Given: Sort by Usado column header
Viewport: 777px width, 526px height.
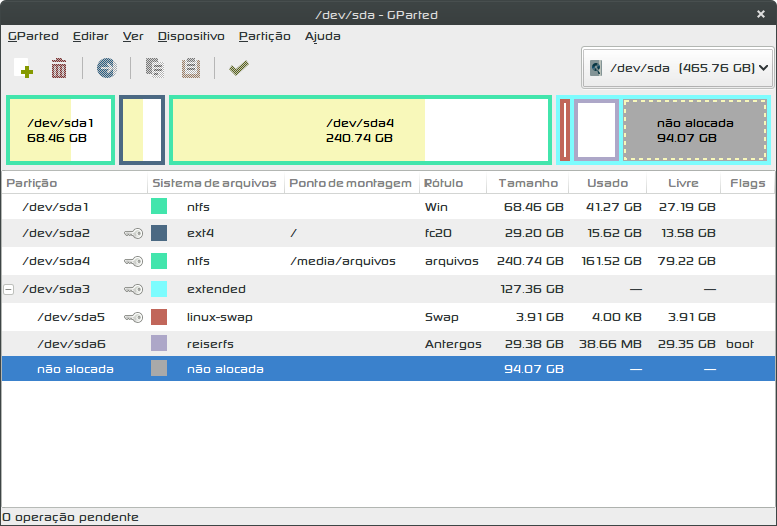Looking at the screenshot, I should pyautogui.click(x=608, y=183).
